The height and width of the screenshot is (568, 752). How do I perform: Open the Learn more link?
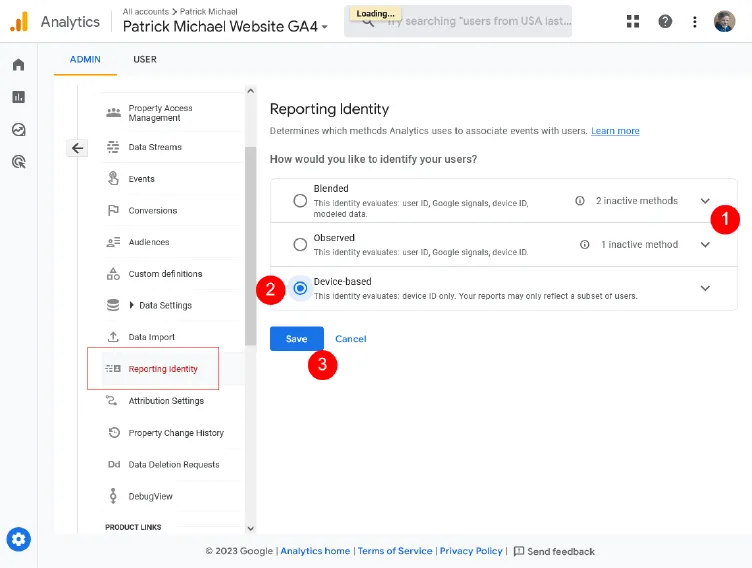(x=615, y=131)
